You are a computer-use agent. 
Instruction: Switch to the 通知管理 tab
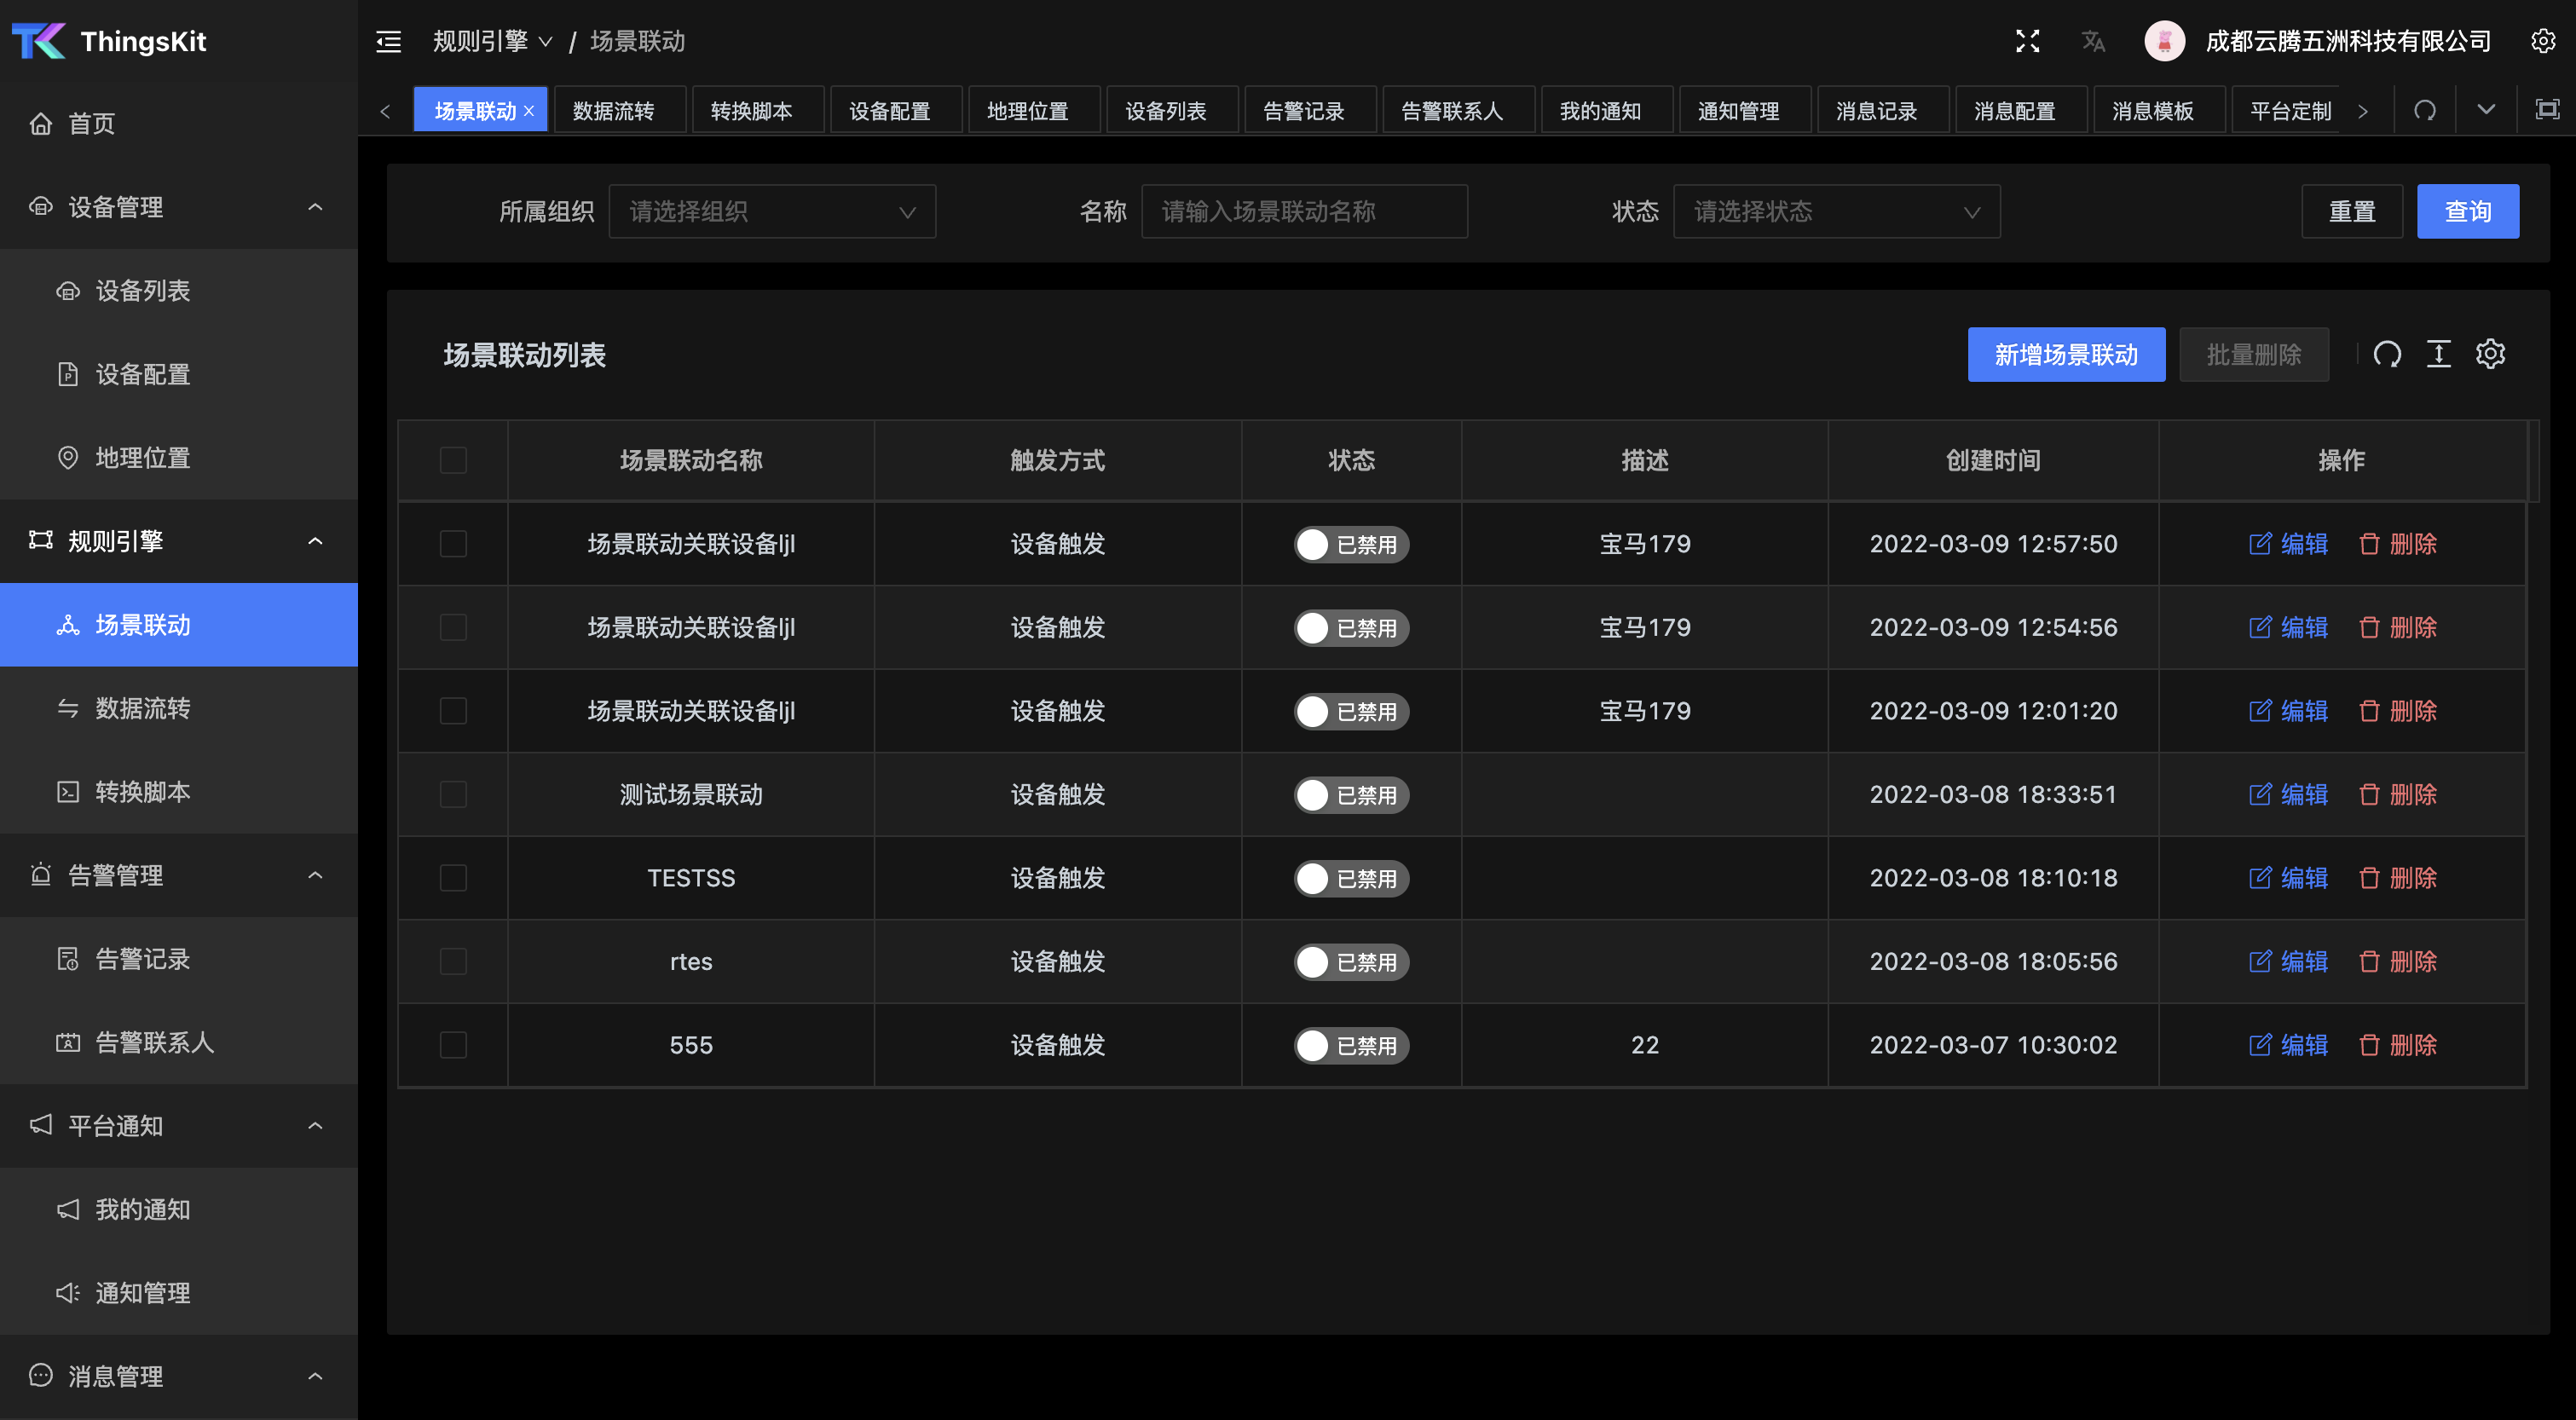[1745, 110]
